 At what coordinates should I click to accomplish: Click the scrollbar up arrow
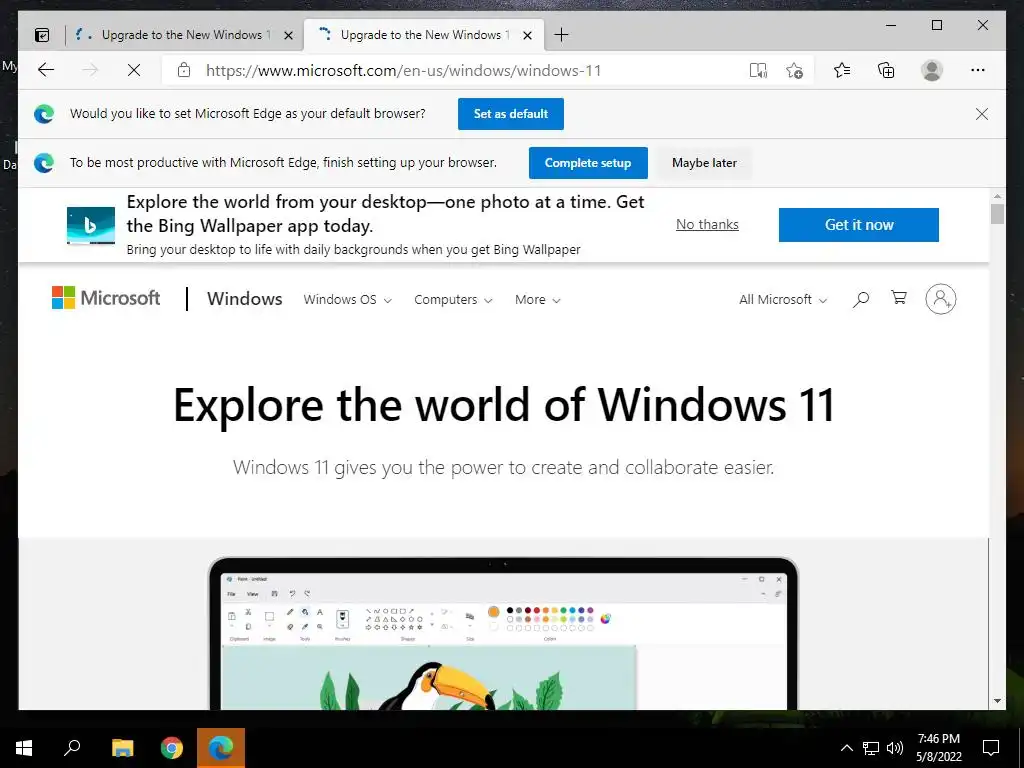[x=997, y=196]
